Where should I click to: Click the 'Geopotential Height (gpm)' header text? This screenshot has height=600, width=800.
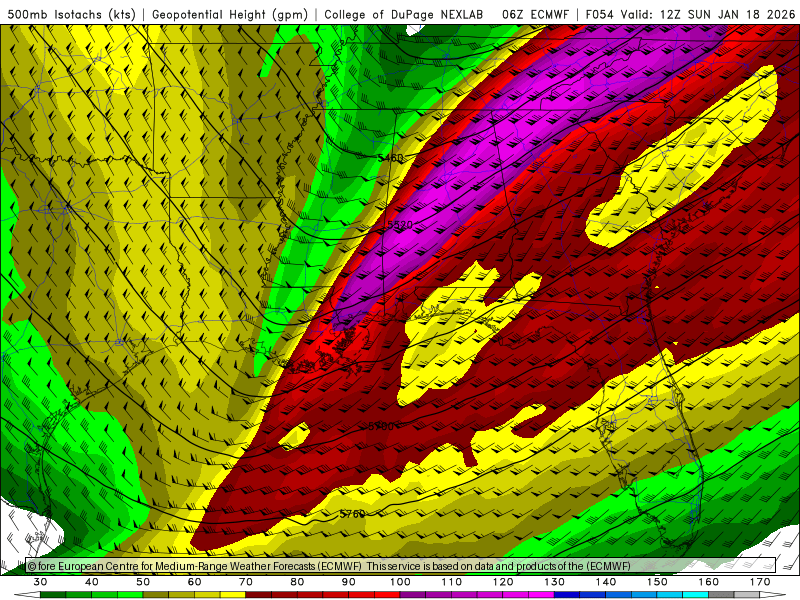(230, 14)
